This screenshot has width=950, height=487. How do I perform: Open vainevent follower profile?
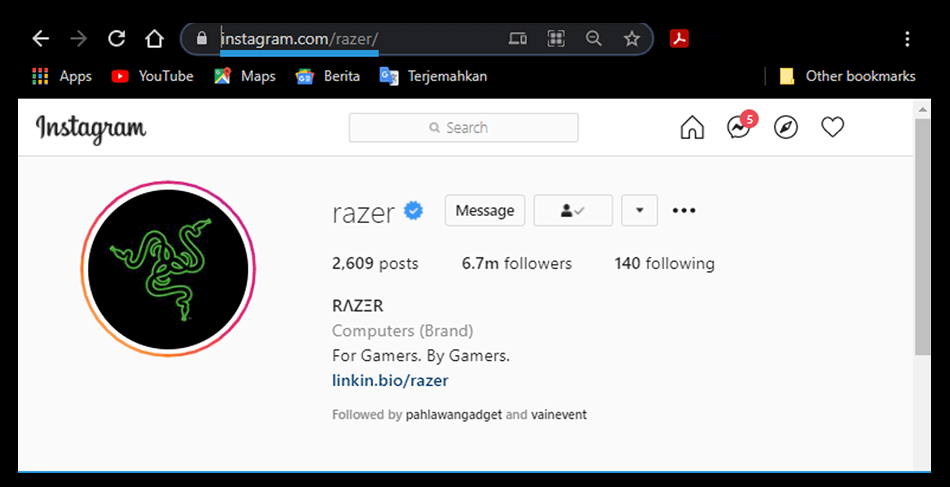pos(559,415)
